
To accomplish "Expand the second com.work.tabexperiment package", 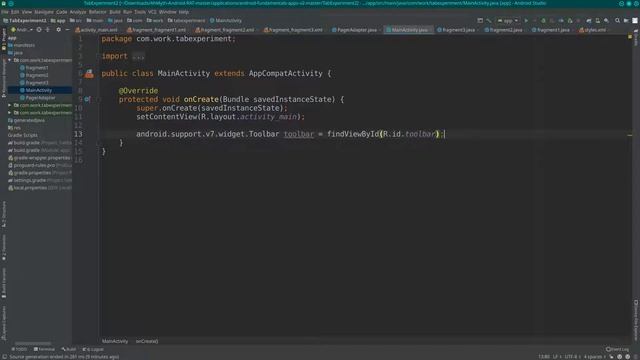I will coord(10,105).
